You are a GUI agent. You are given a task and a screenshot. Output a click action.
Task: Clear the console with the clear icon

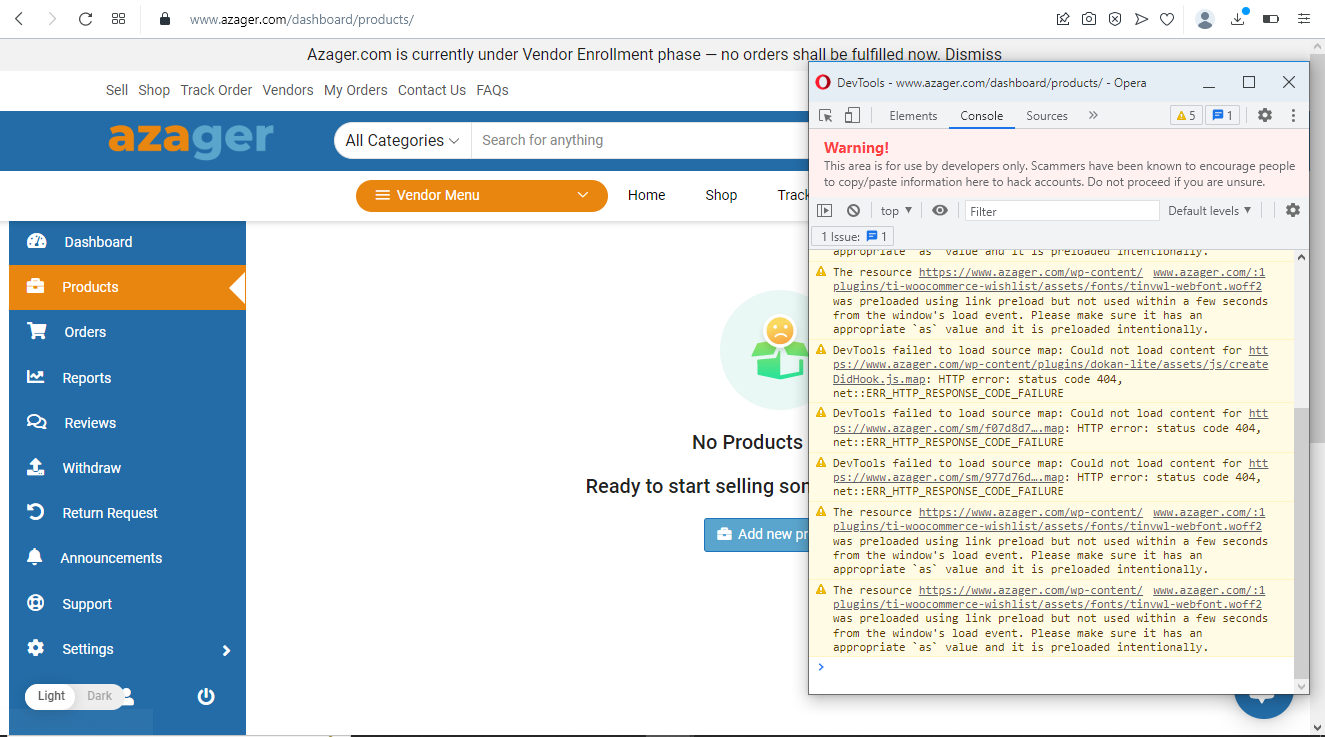pyautogui.click(x=853, y=211)
